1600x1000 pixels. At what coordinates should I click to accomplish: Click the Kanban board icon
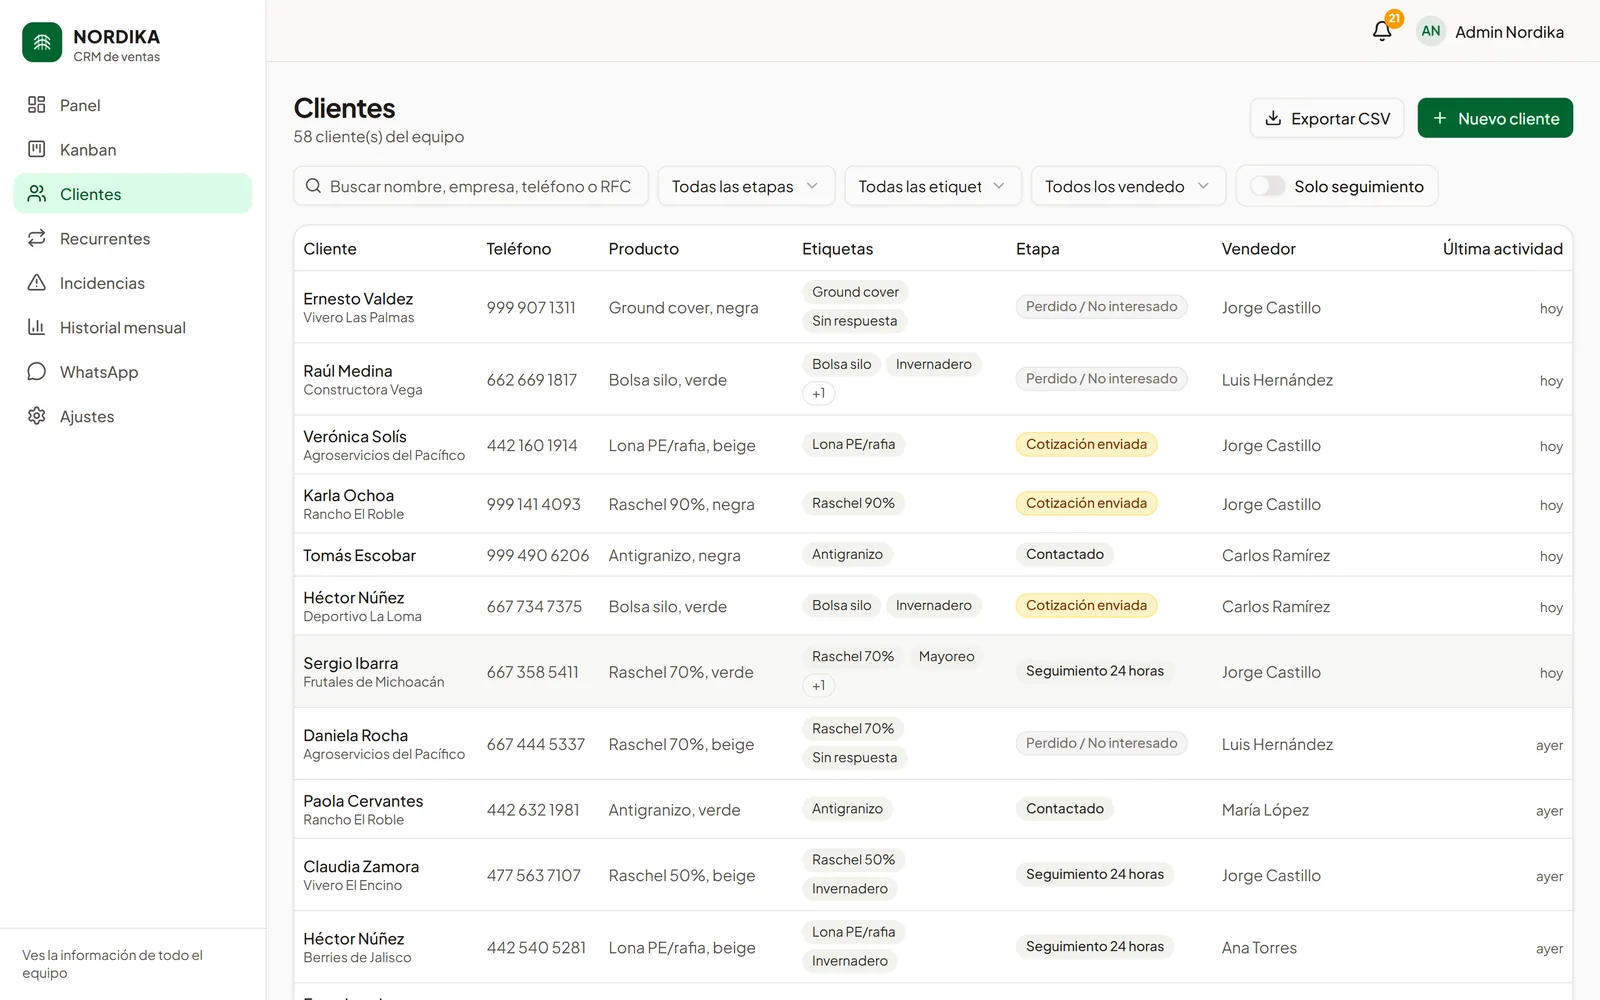click(x=37, y=149)
